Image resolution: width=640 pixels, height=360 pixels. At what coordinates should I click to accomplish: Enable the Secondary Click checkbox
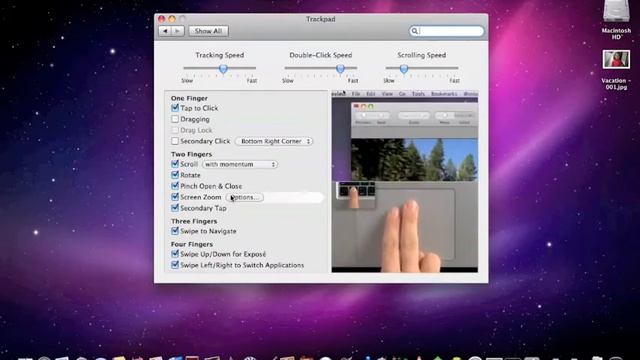pyautogui.click(x=175, y=141)
